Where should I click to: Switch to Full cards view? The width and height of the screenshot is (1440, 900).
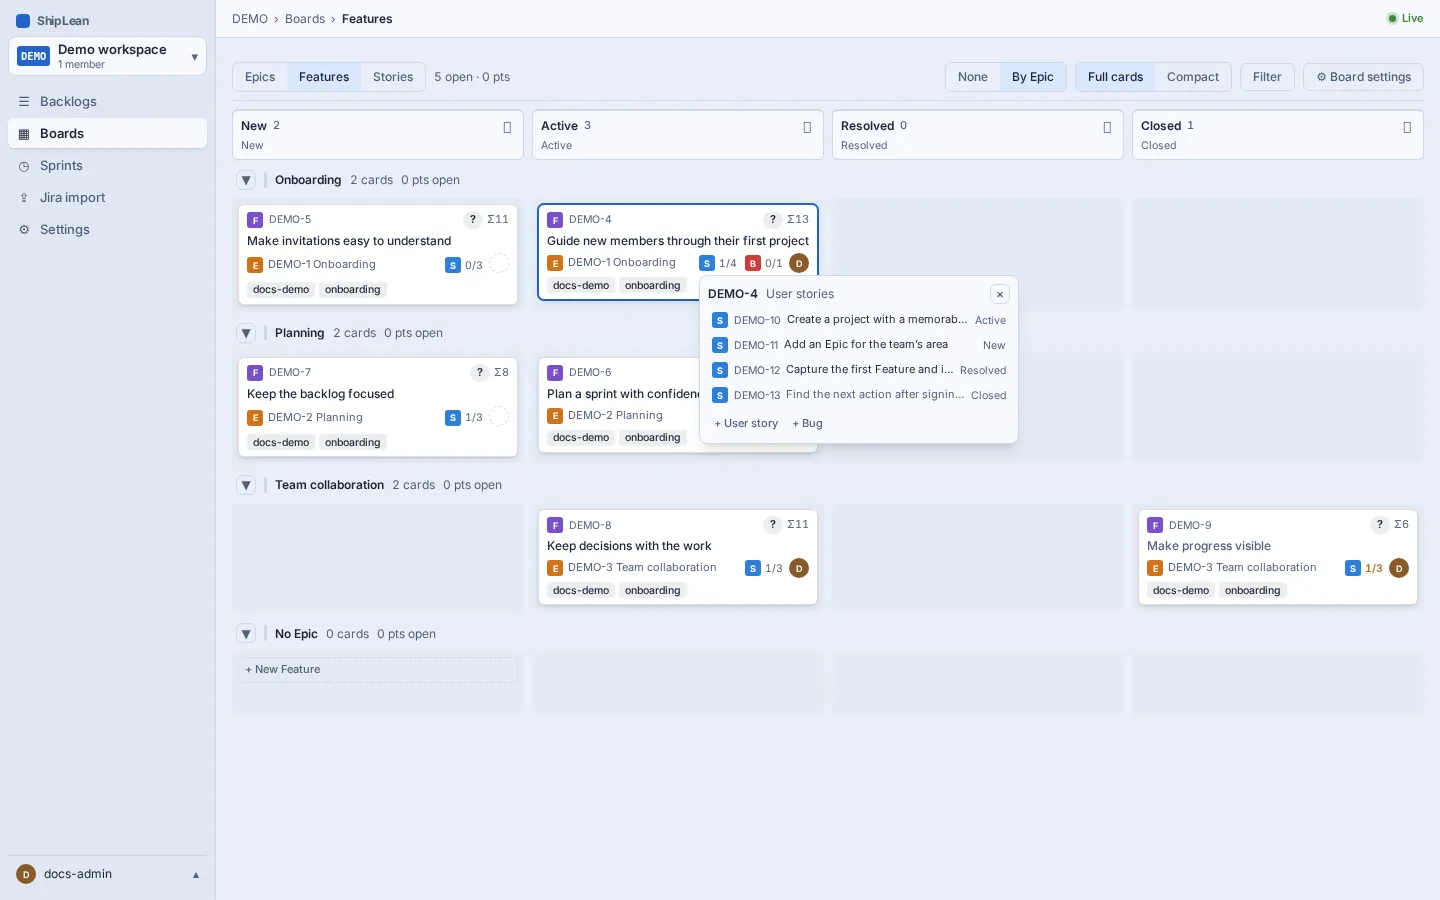1115,77
